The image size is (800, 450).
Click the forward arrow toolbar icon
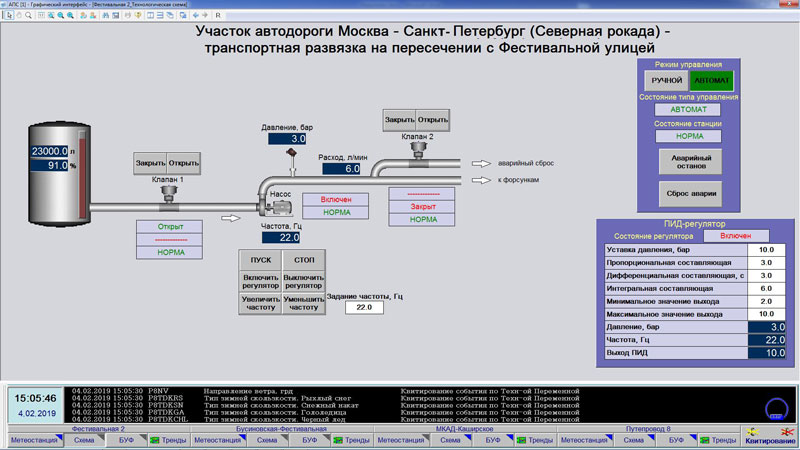(205, 15)
